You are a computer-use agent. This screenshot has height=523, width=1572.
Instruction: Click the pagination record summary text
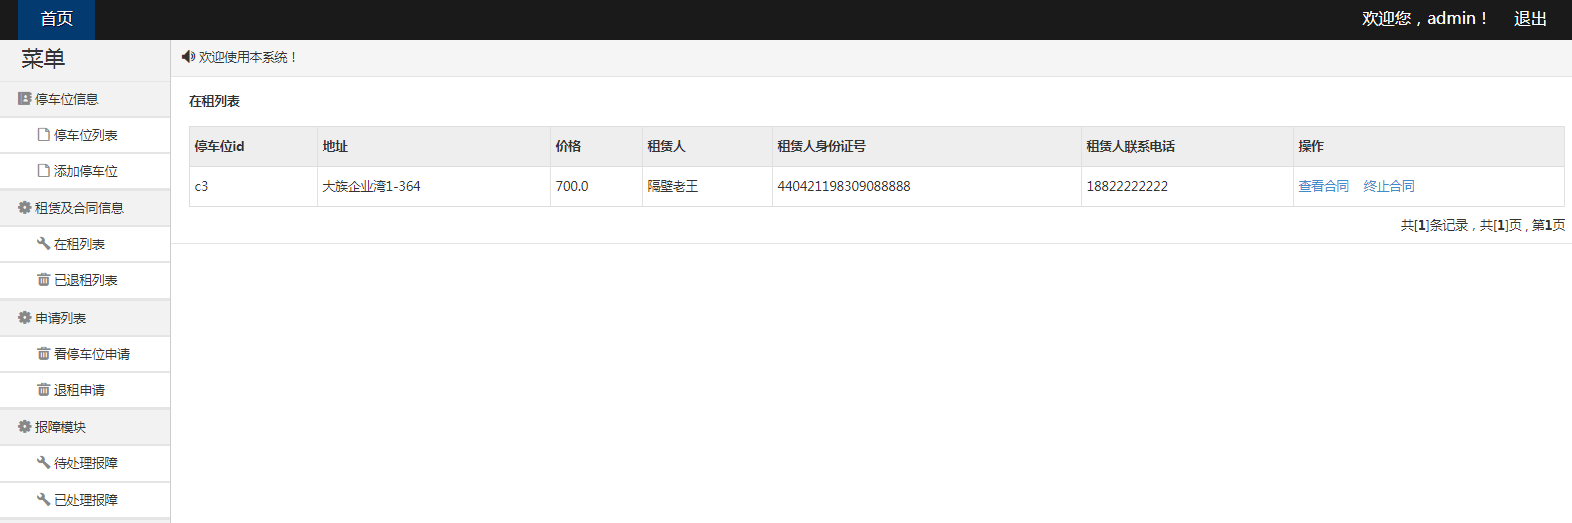tap(1483, 225)
